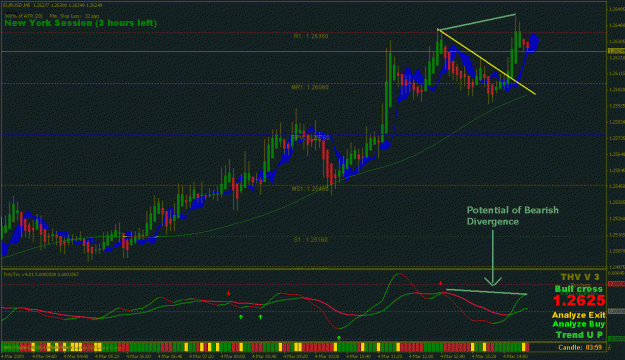
Task: Click the large red 1.2625 price readout
Action: click(x=579, y=301)
